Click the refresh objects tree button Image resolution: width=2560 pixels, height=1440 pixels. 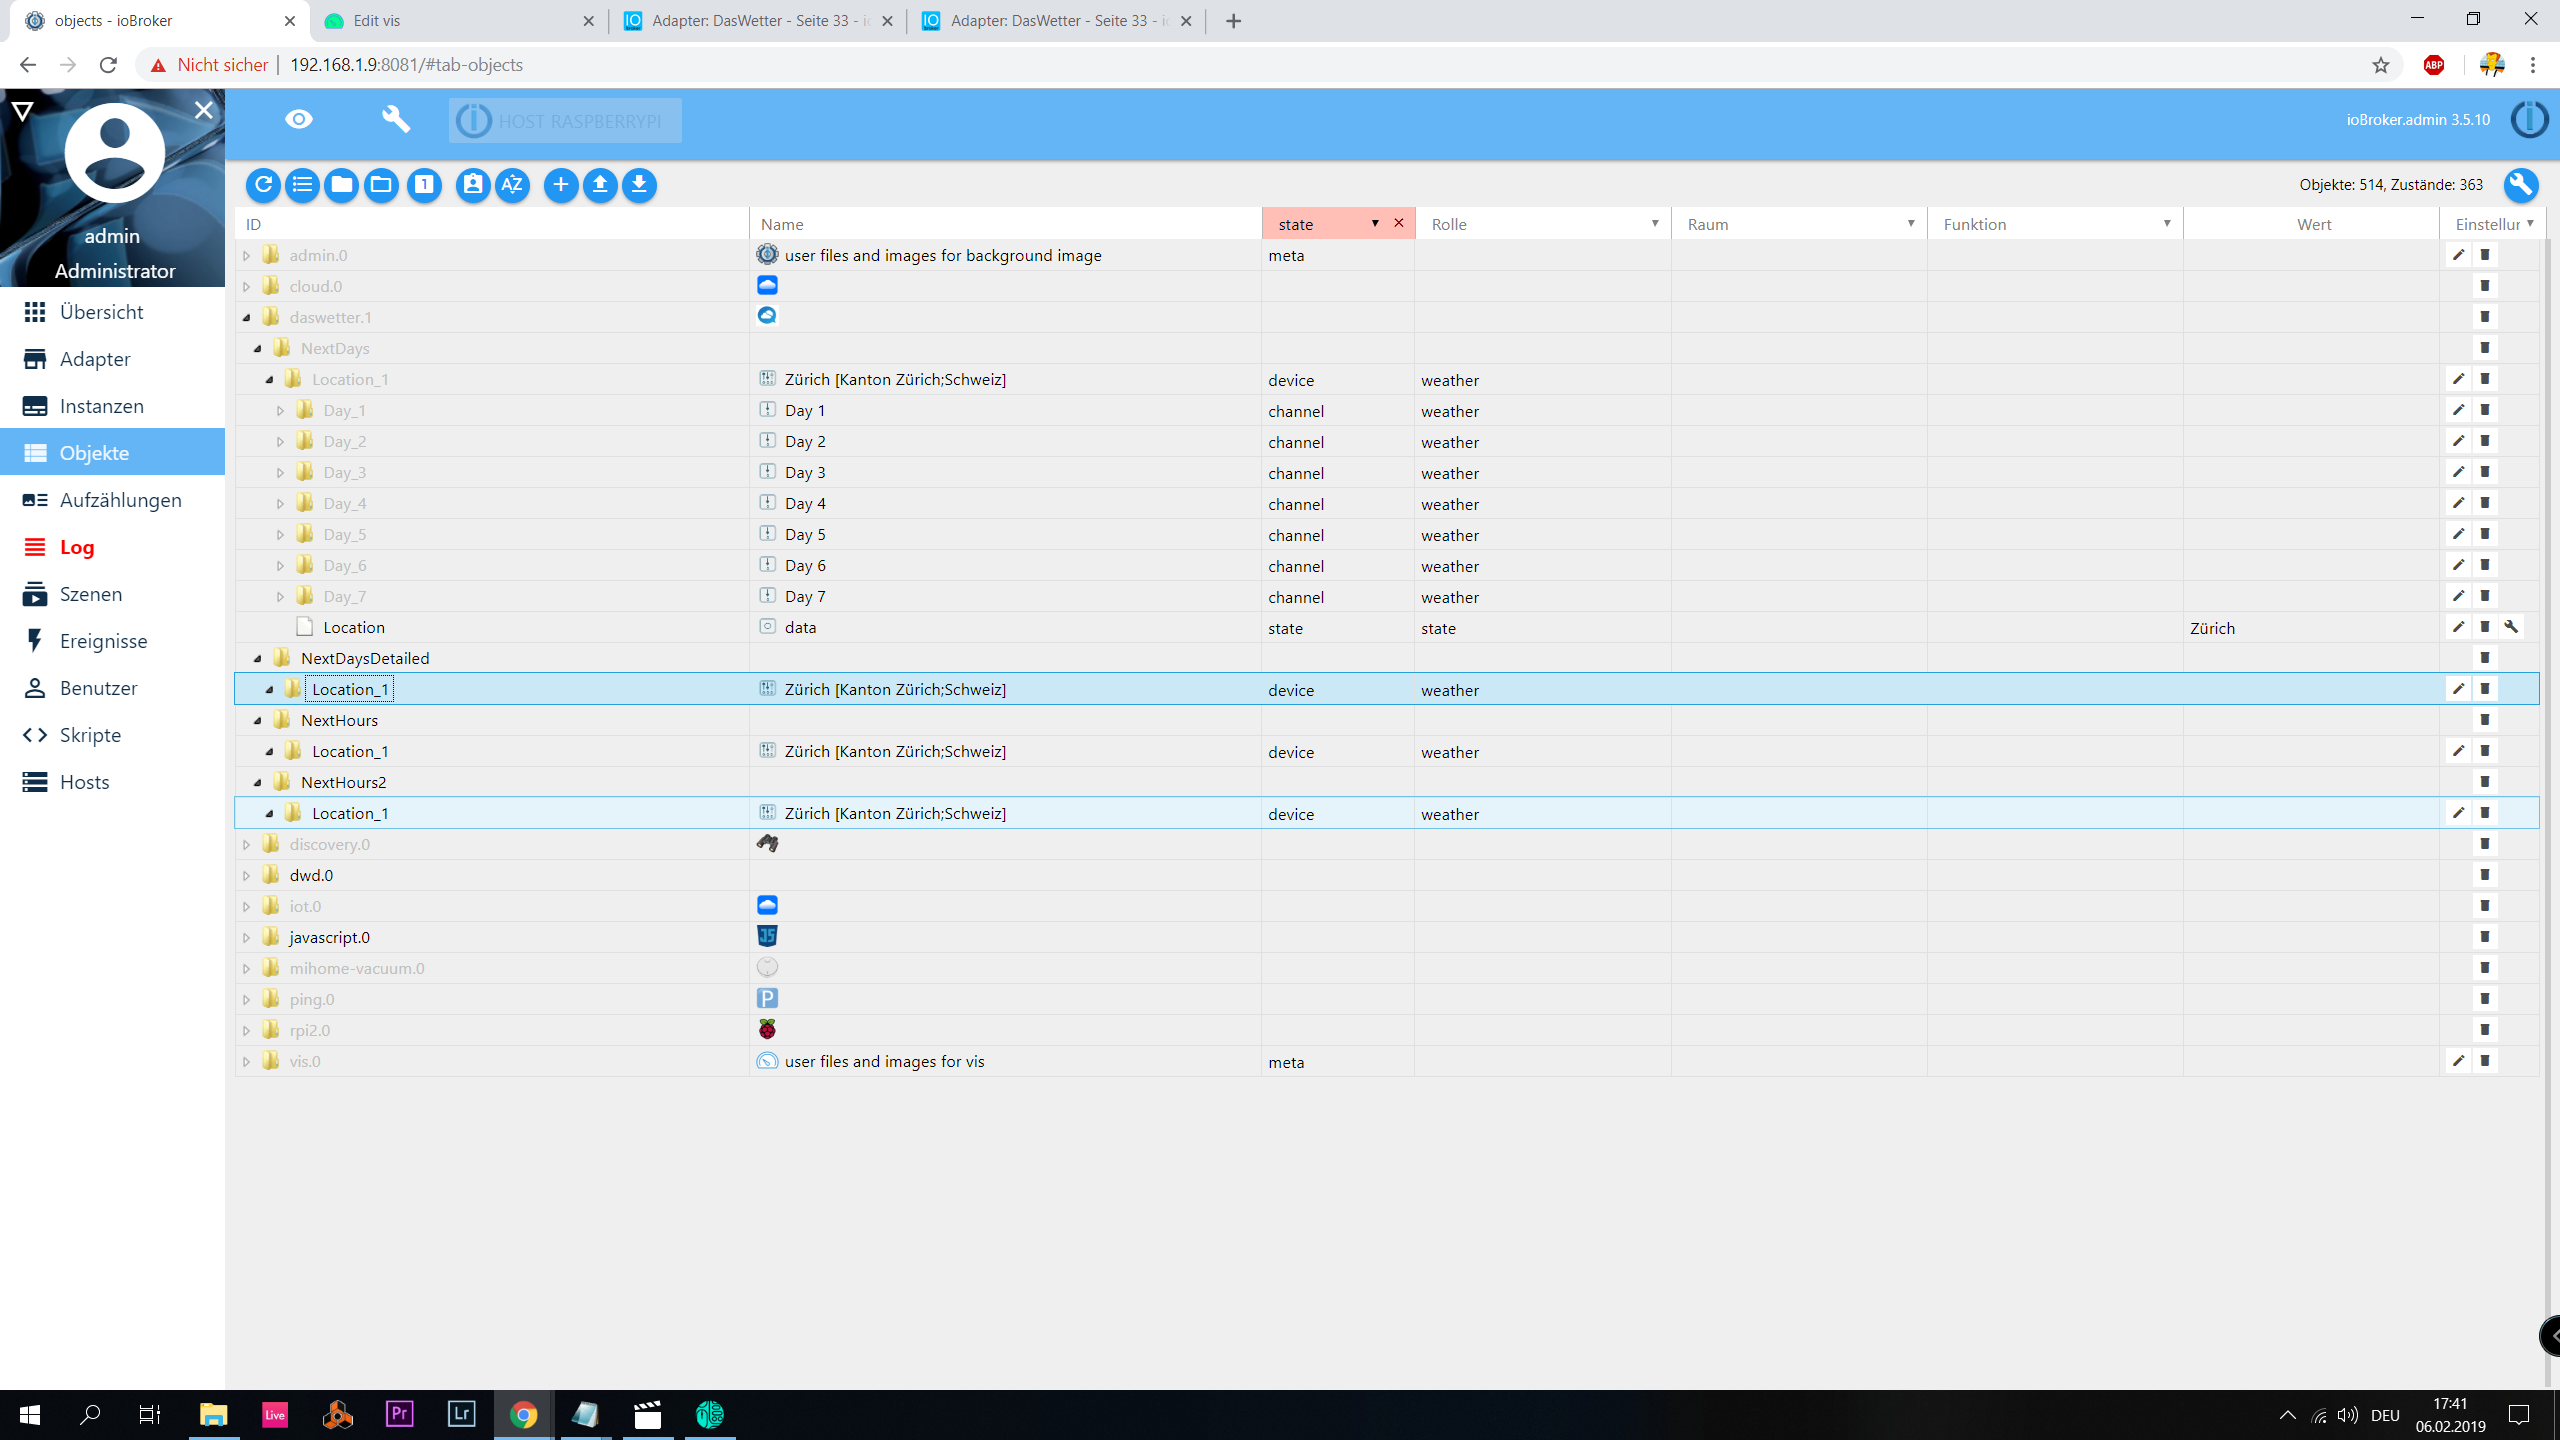click(x=263, y=185)
